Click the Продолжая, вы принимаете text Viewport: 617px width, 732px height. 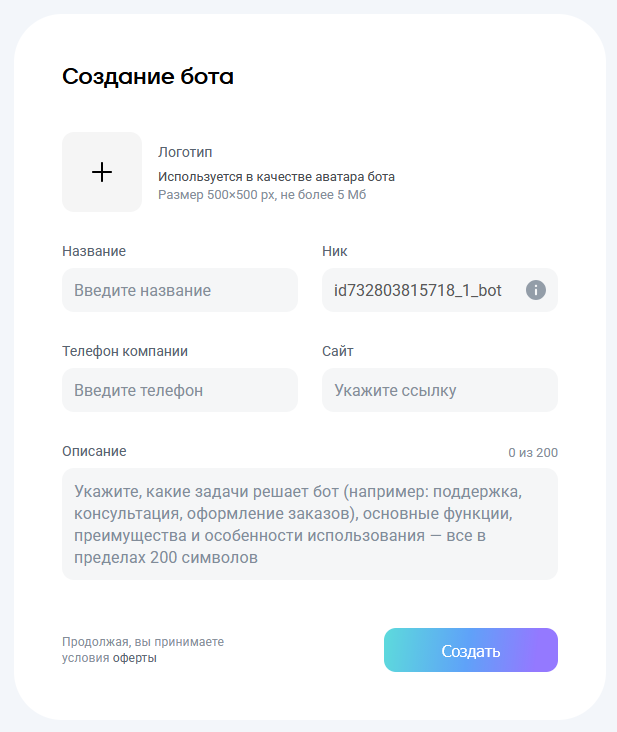(x=143, y=642)
